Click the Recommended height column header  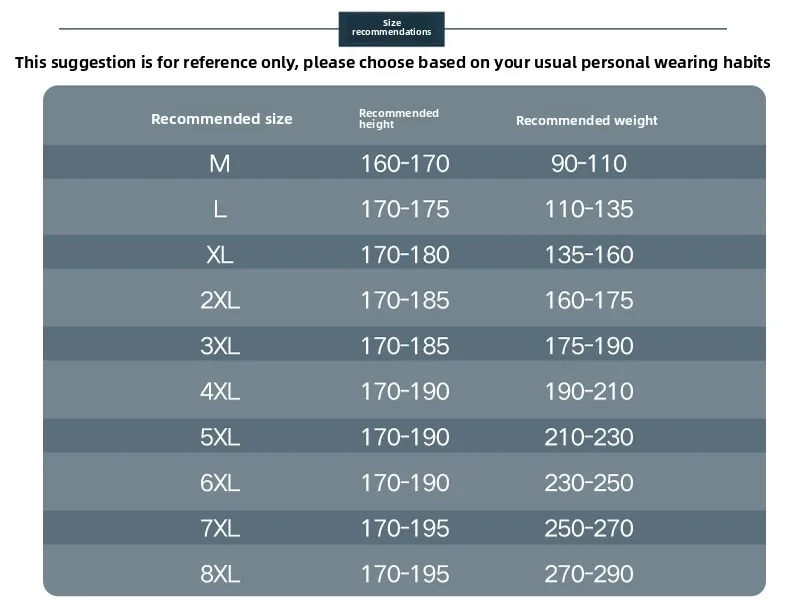[x=398, y=119]
